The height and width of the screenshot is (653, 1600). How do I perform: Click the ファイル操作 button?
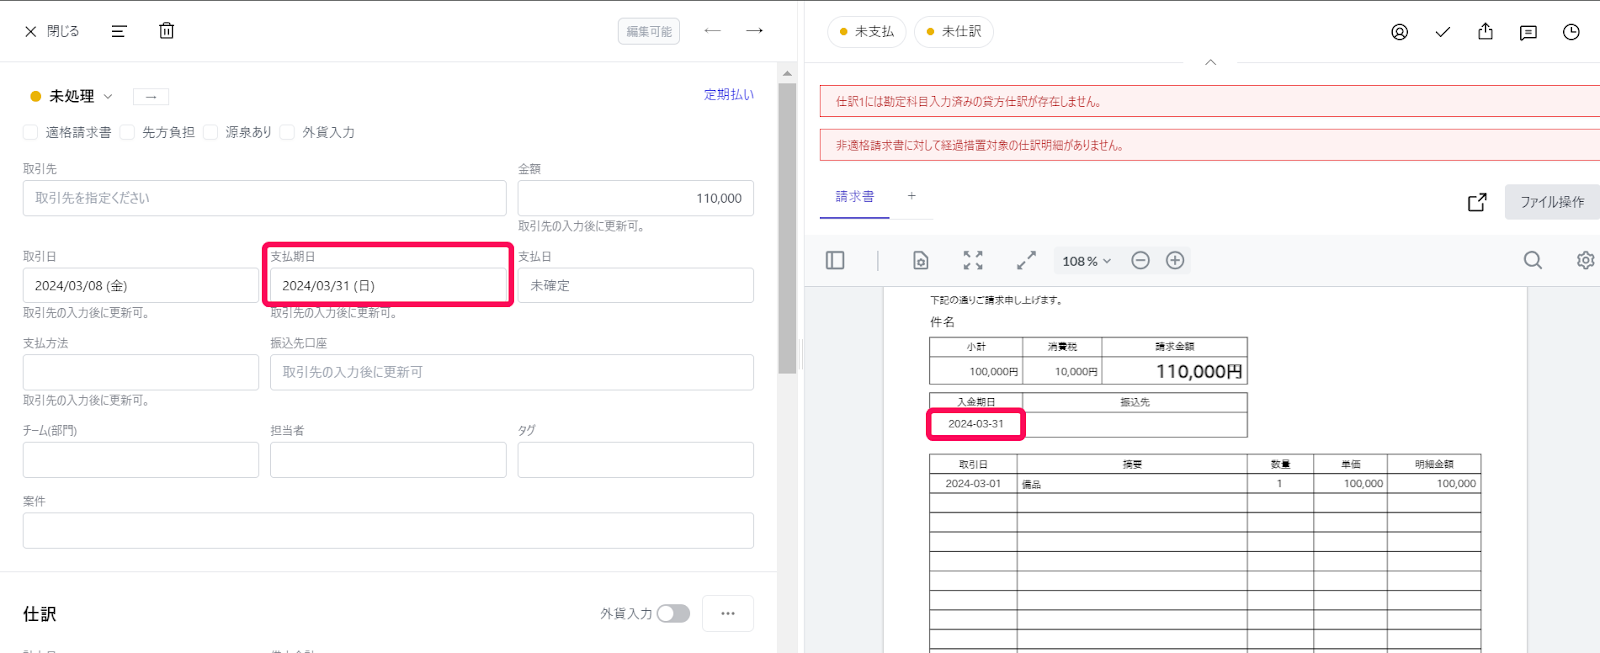click(1552, 202)
